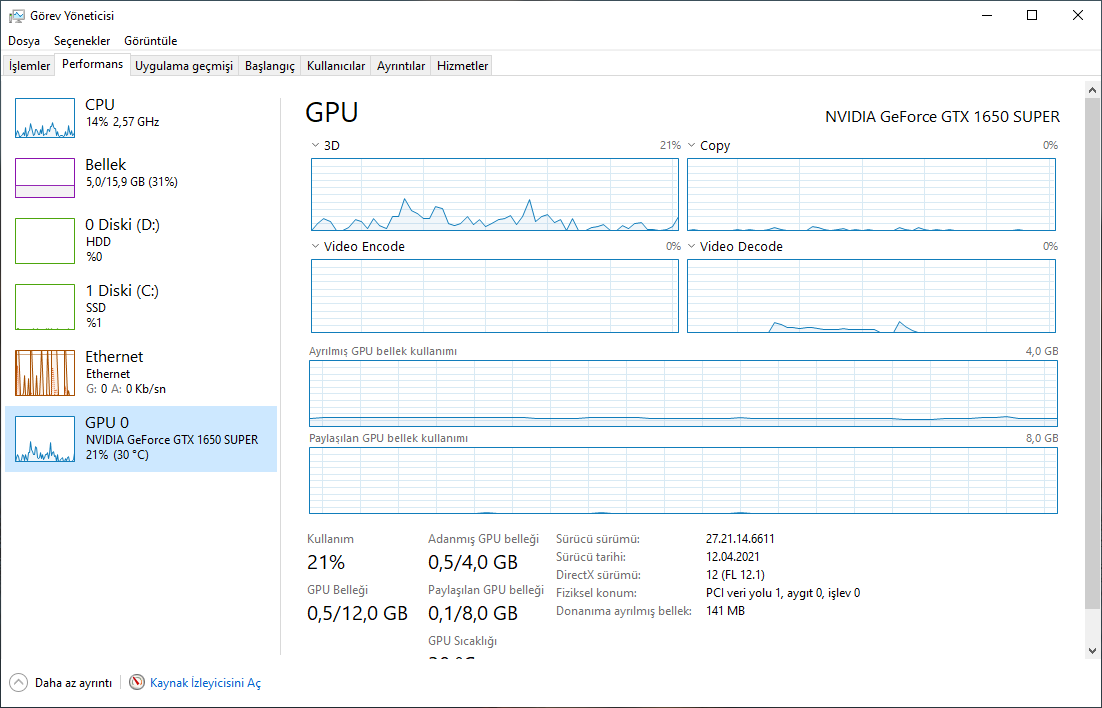Click the Daha az ayrıntı button

[x=73, y=683]
